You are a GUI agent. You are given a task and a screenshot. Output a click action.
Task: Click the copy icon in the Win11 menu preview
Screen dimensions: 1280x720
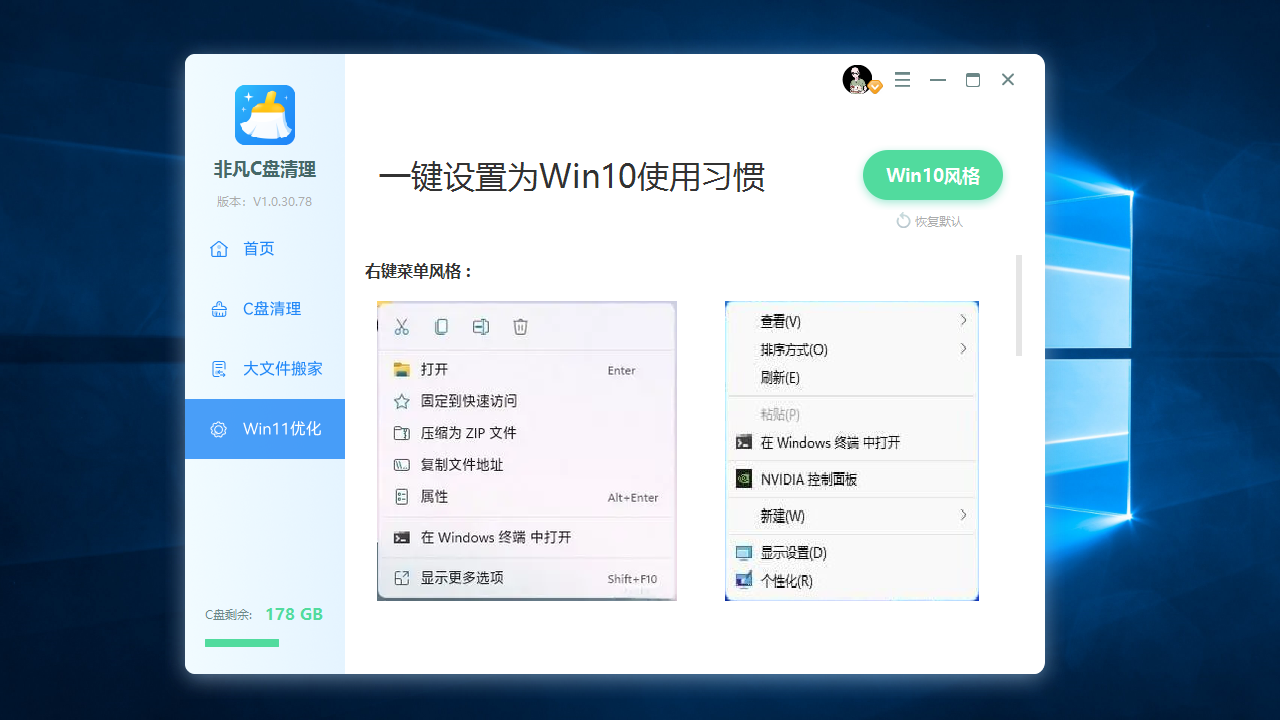tap(440, 327)
